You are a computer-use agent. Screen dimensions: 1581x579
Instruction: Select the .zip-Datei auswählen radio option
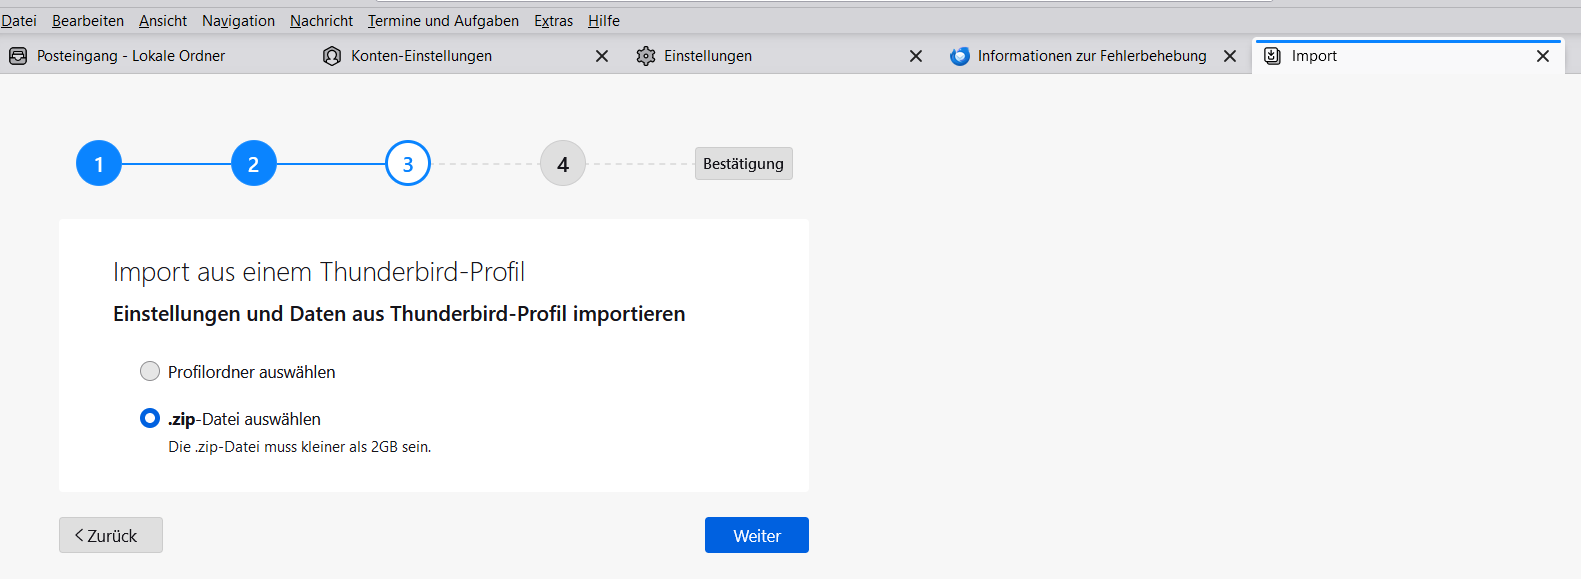click(150, 418)
